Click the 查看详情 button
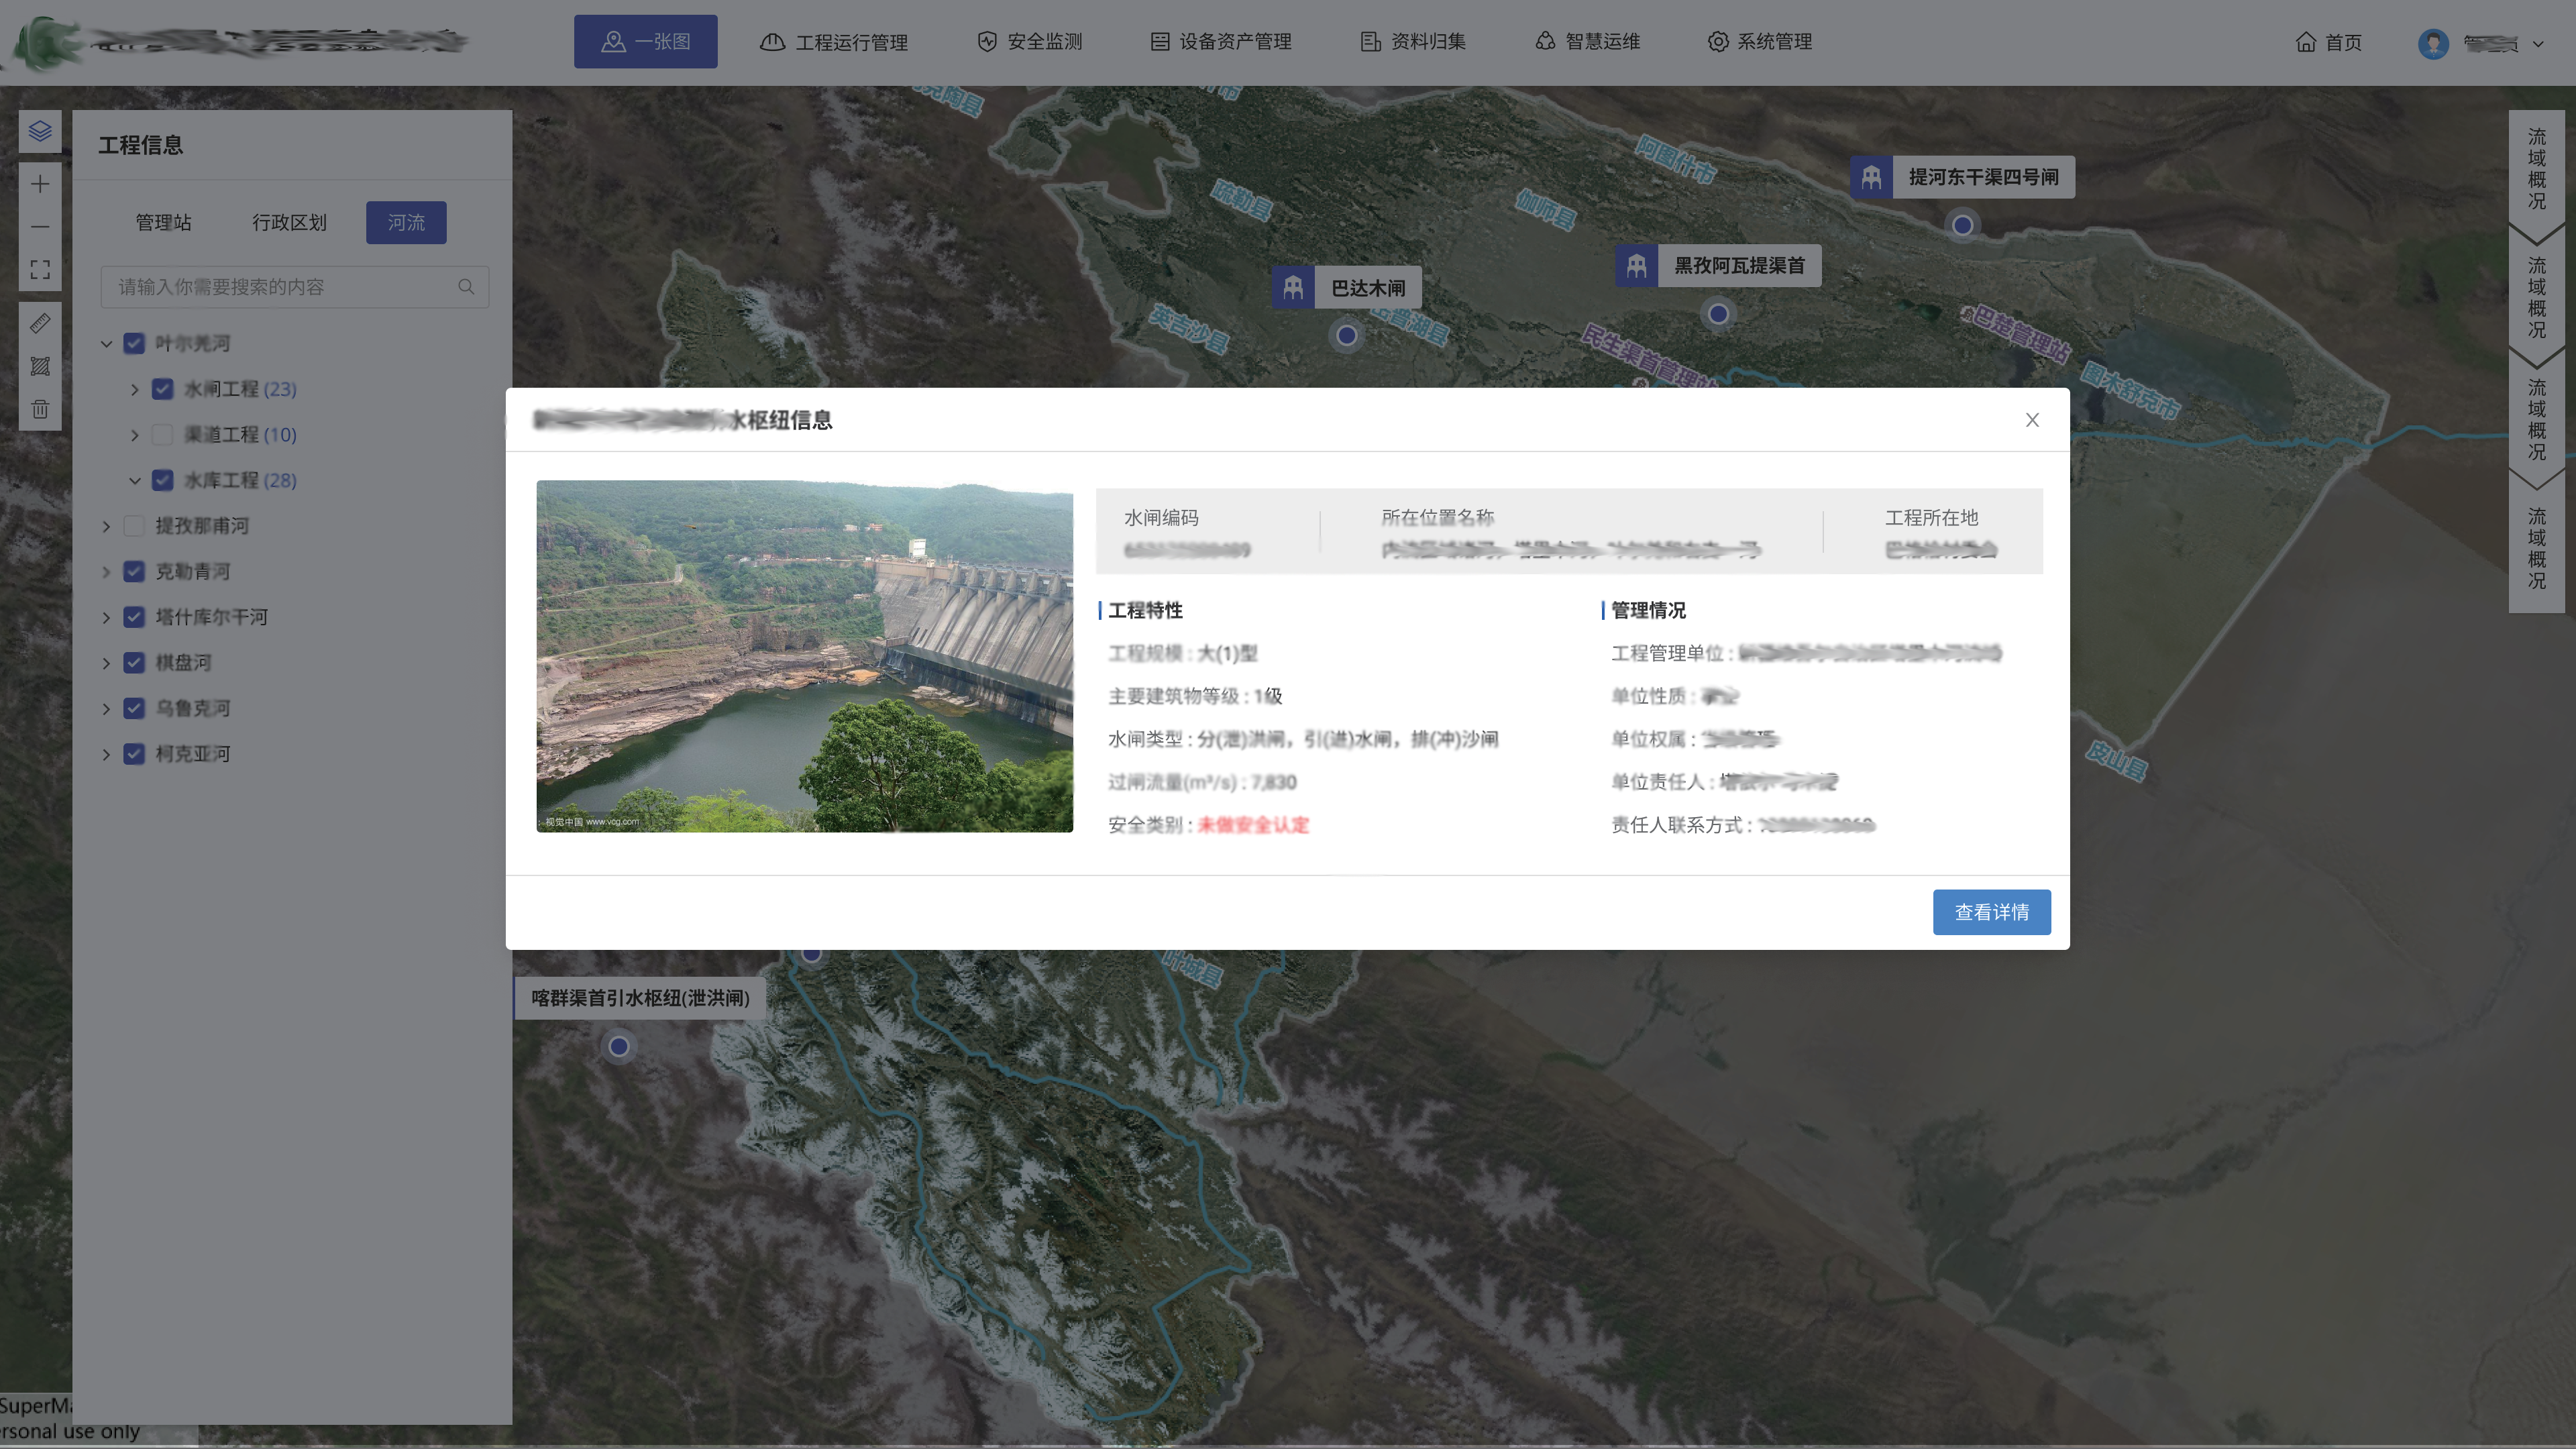 point(1991,912)
